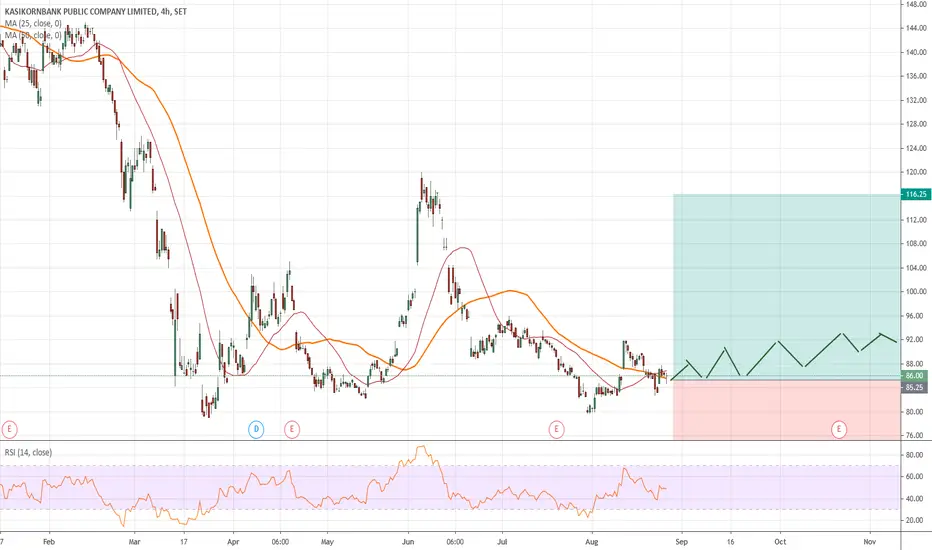
Task: Click the Nov date label
Action: coord(870,542)
